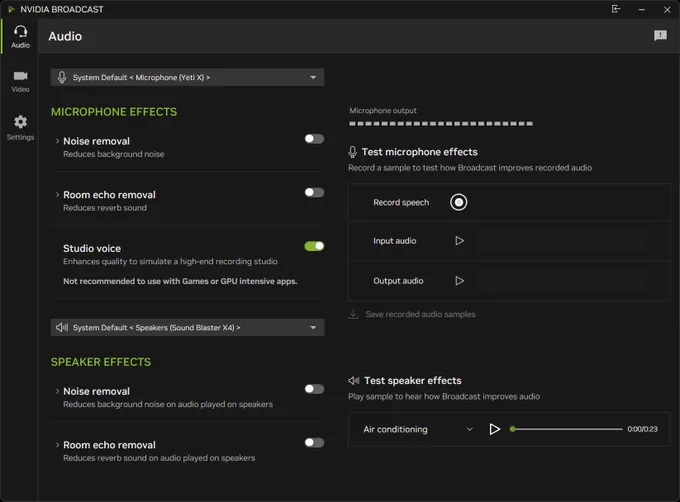Image resolution: width=680 pixels, height=502 pixels.
Task: Click the Input audio waveform track
Action: click(563, 241)
